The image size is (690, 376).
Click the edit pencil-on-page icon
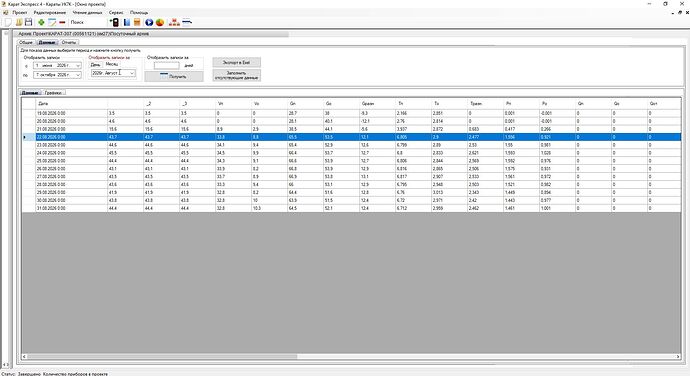point(52,22)
